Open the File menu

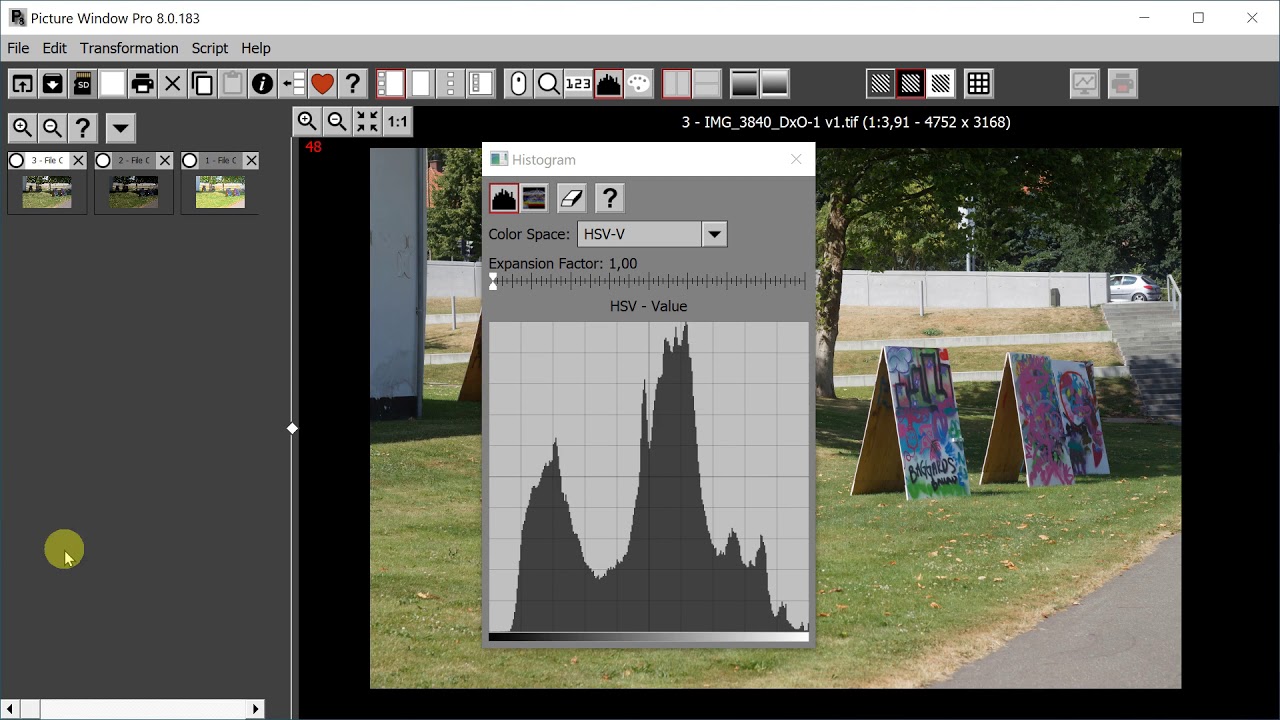[18, 48]
